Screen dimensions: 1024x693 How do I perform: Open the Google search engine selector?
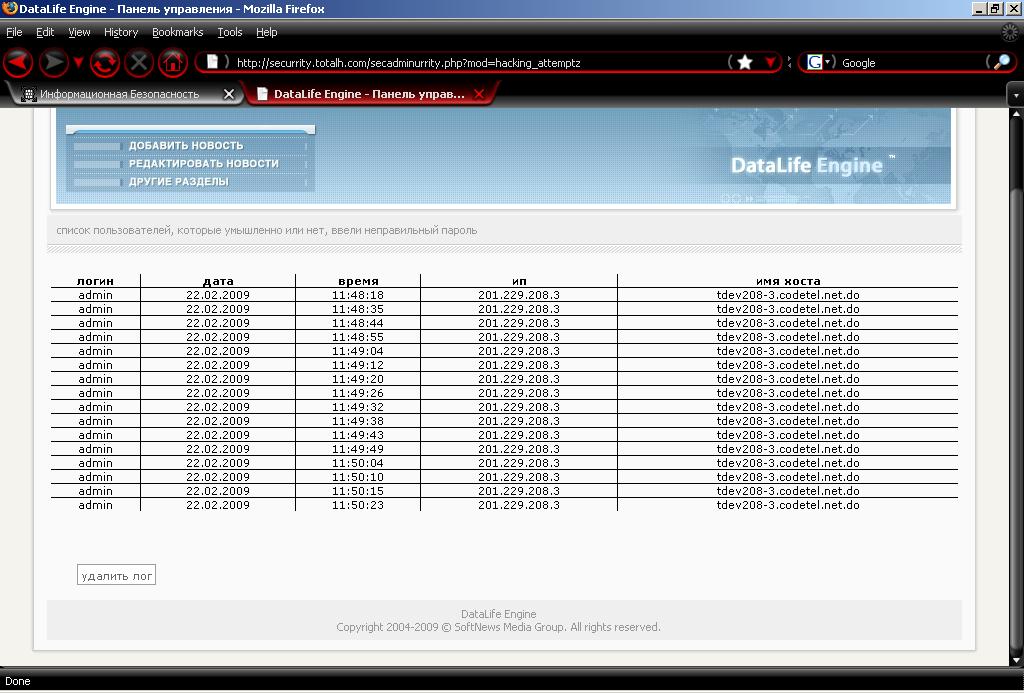pos(818,62)
